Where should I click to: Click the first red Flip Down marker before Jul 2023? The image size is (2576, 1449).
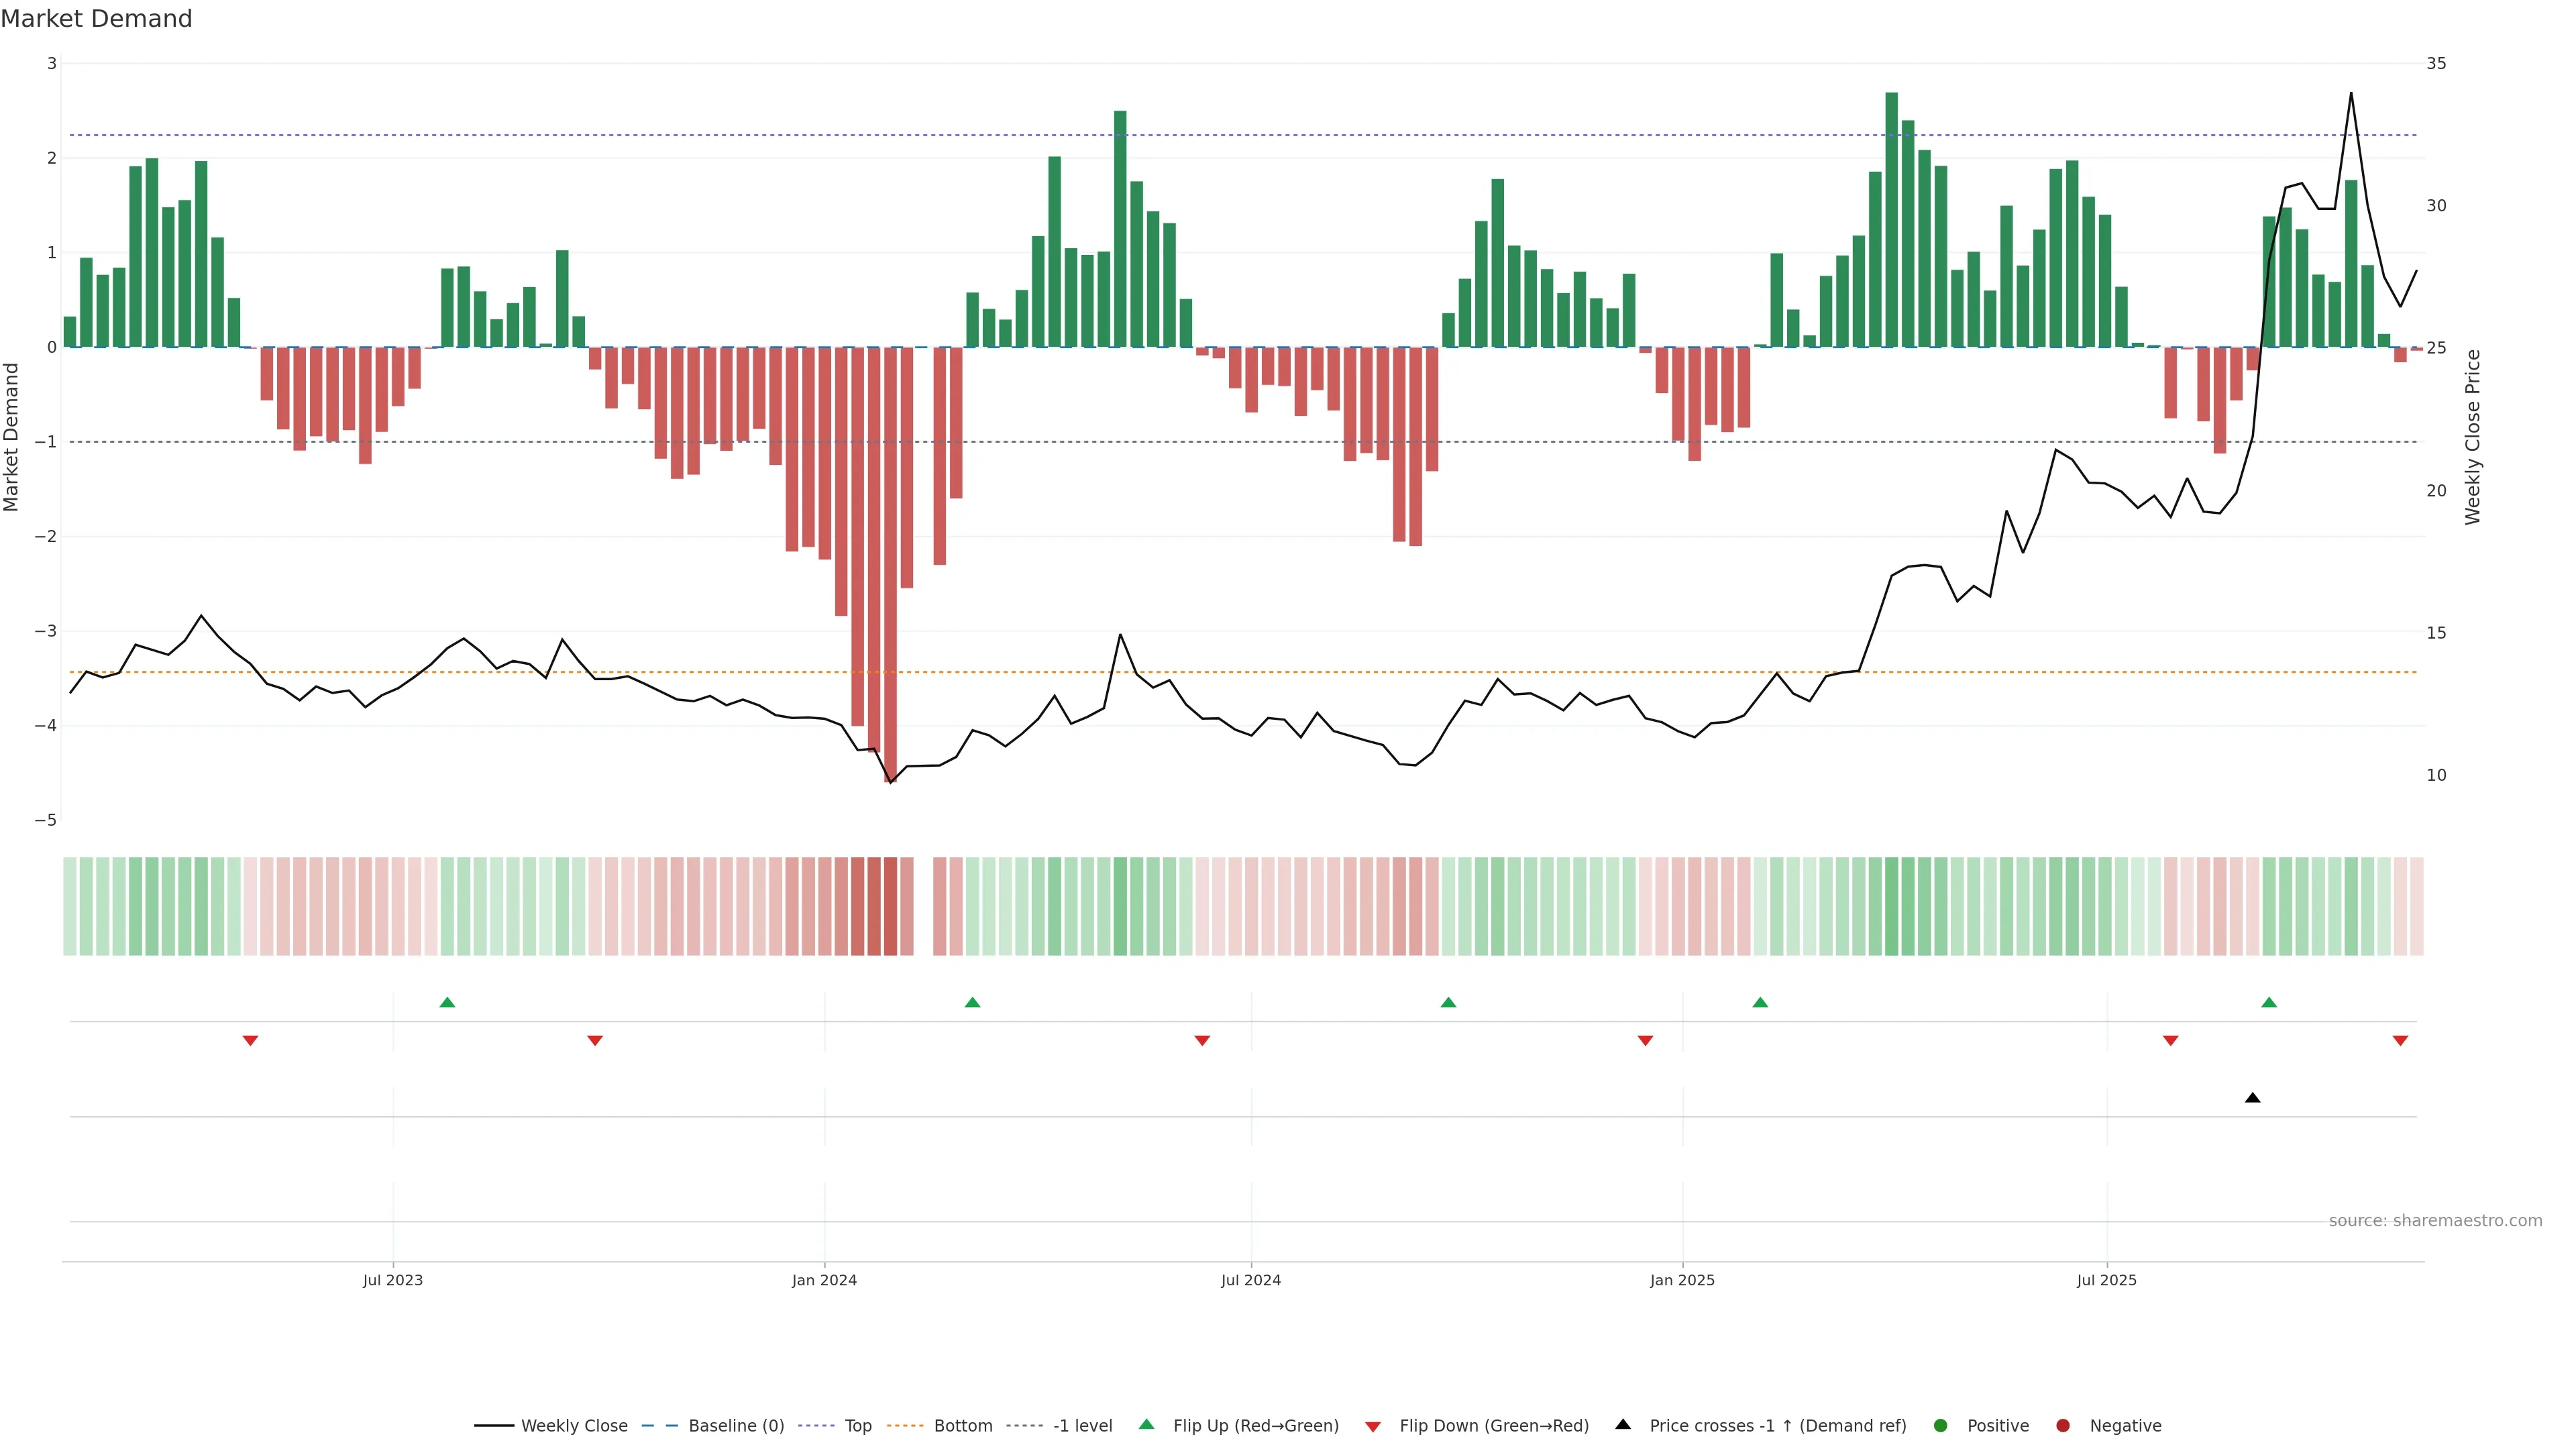[x=250, y=1041]
